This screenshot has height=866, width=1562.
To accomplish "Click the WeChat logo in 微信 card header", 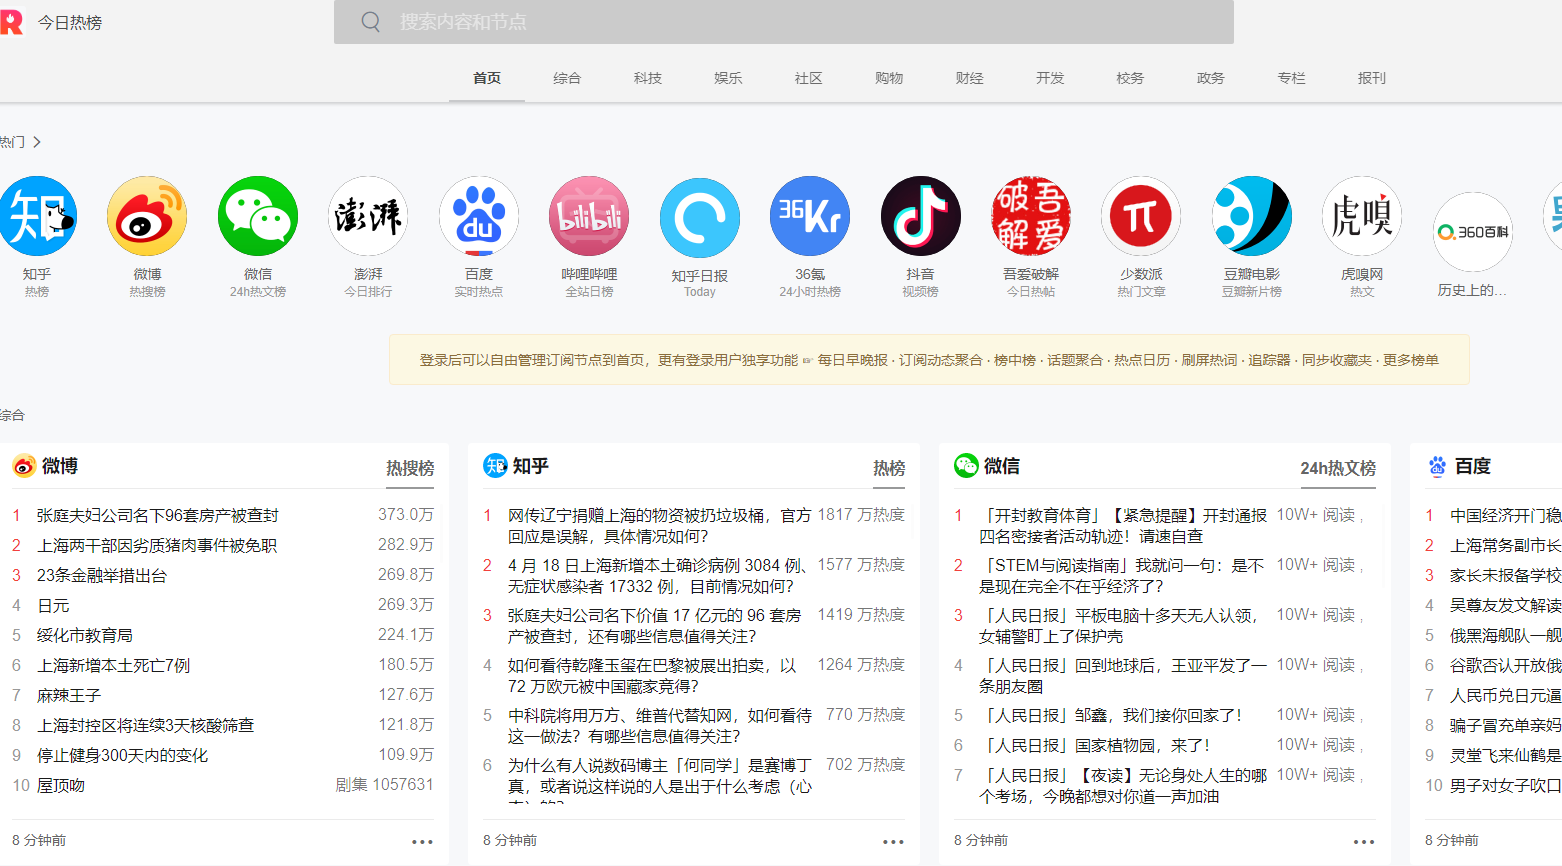I will (966, 466).
